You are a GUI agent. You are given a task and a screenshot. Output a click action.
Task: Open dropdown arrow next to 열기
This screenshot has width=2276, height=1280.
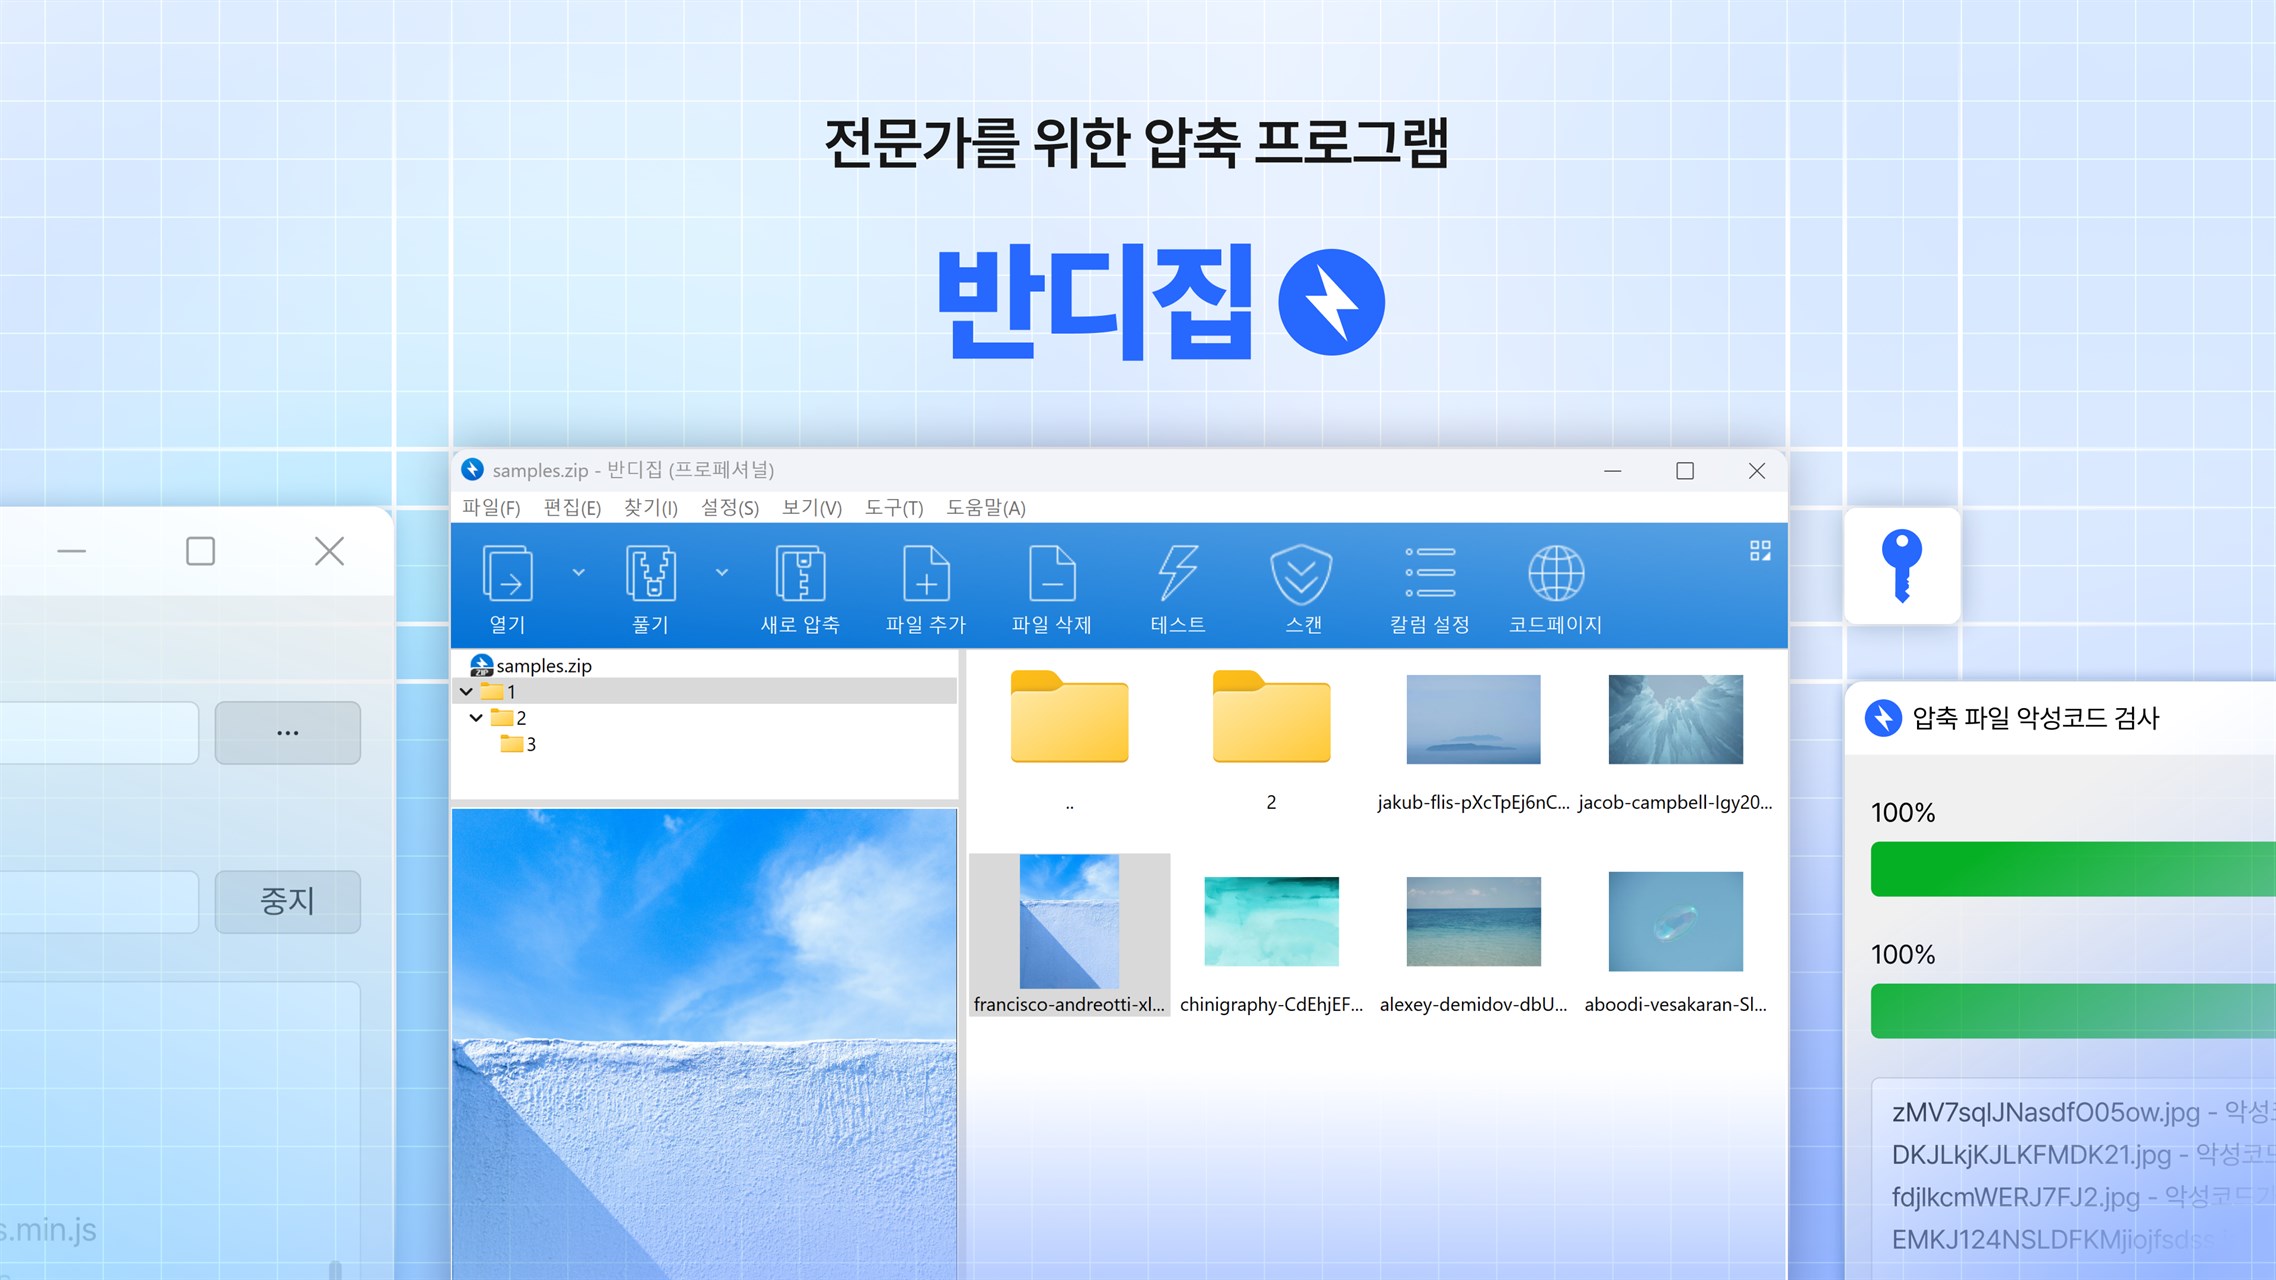(x=578, y=572)
